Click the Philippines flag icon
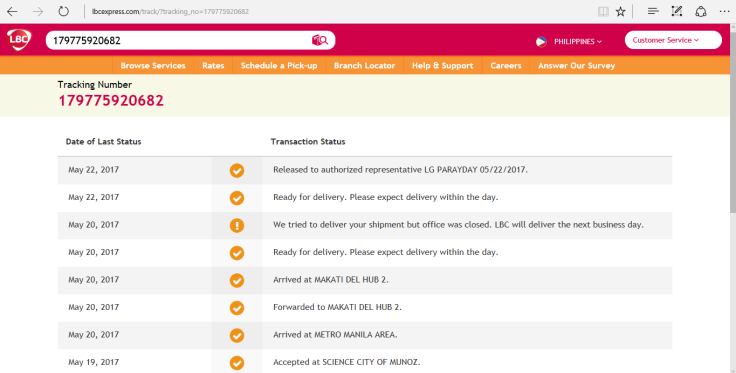 coord(541,41)
